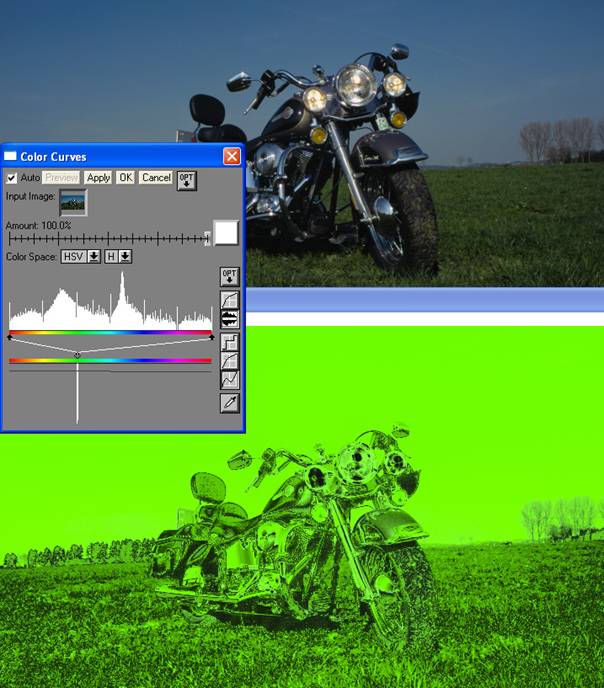
Task: Confirm with the OK button
Action: pos(125,178)
